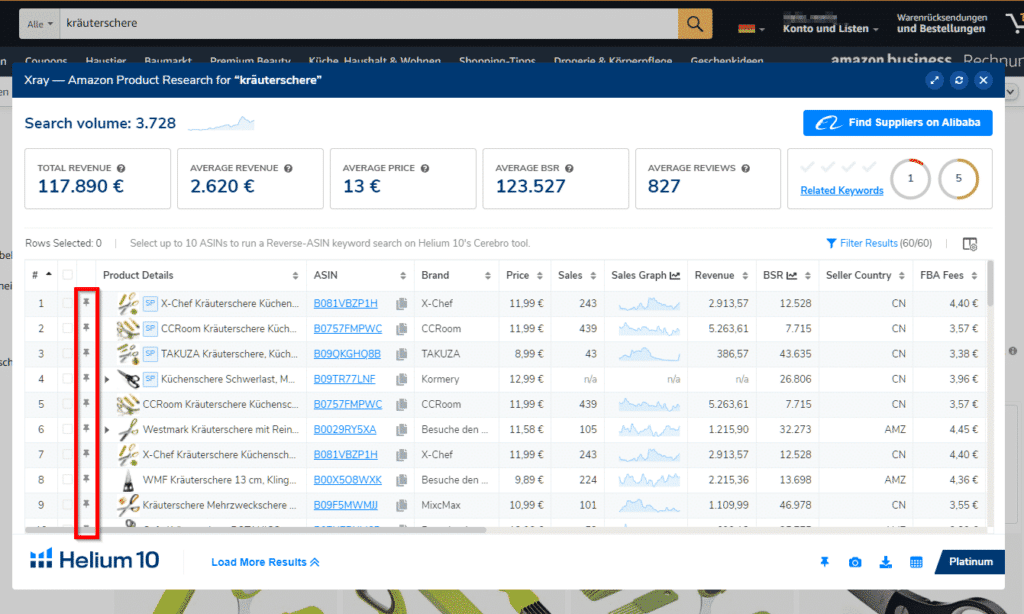
Task: Sort table by Seller Country column
Action: click(902, 276)
